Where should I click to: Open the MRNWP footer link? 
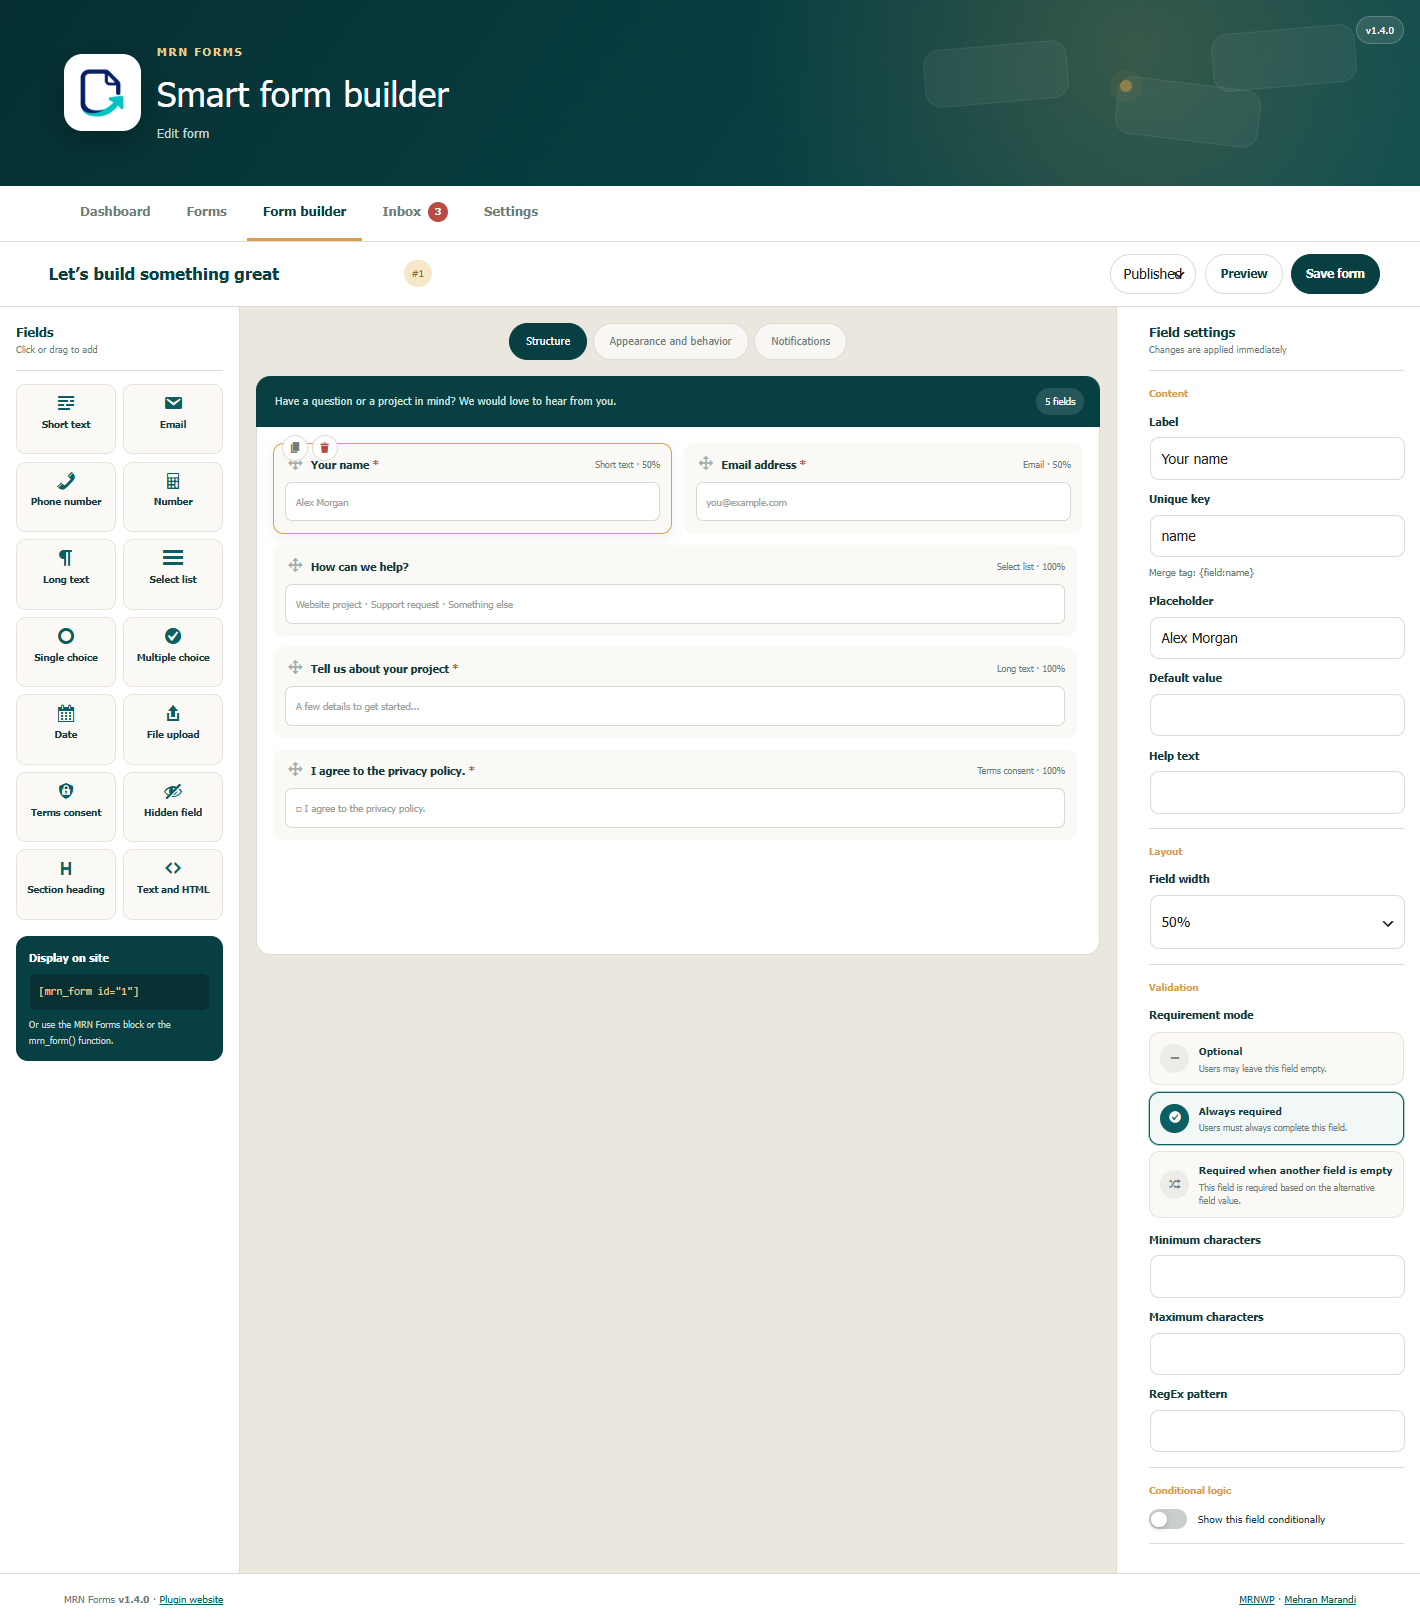[1257, 1600]
